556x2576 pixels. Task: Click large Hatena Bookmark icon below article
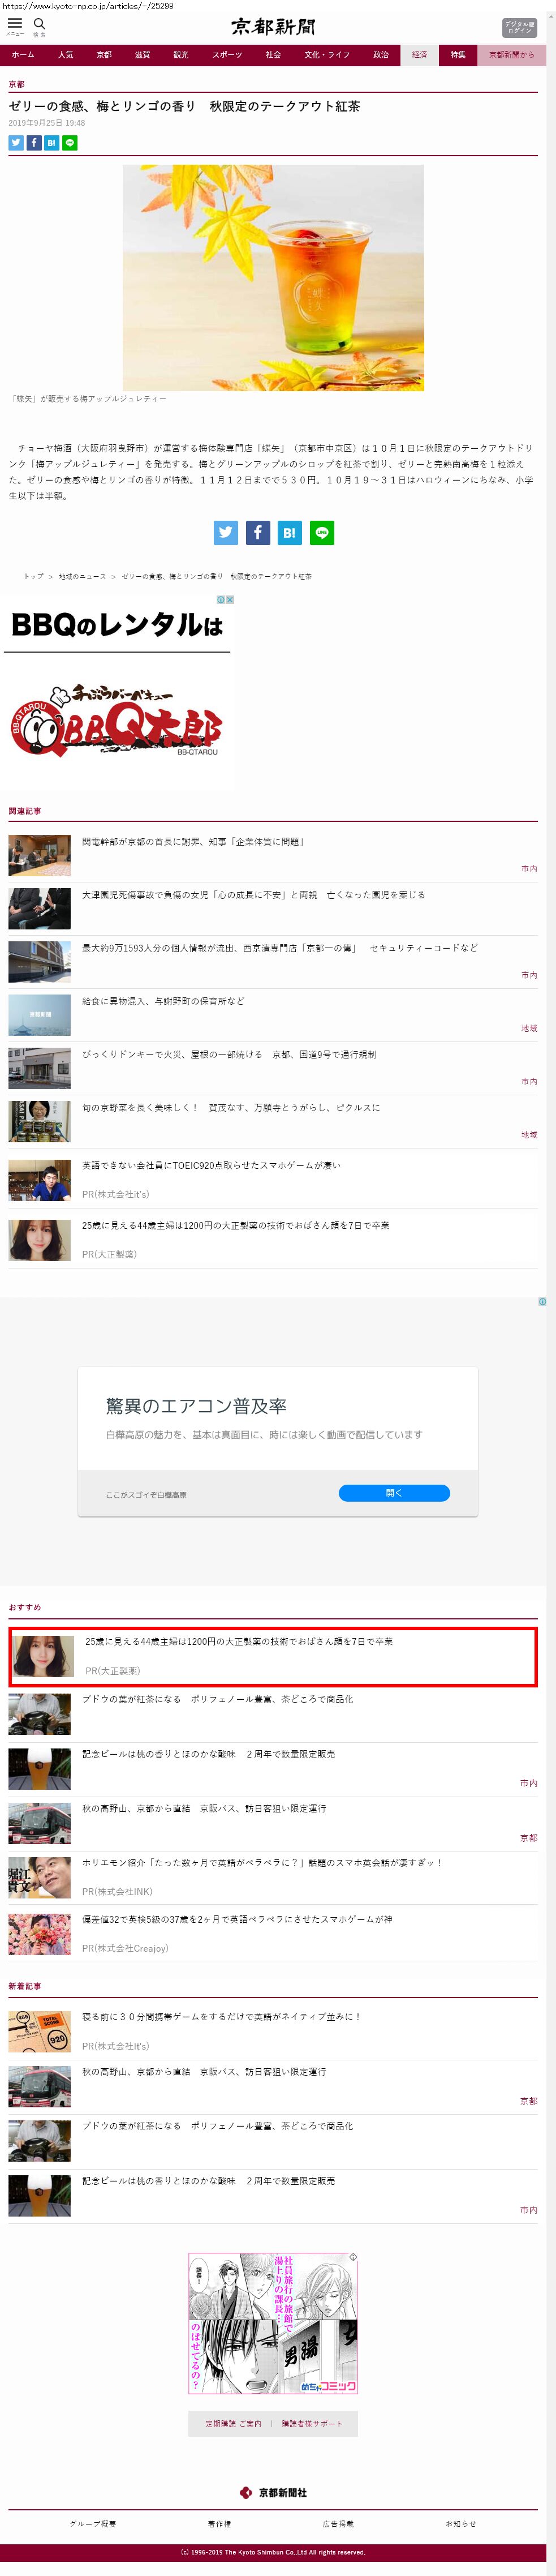289,533
